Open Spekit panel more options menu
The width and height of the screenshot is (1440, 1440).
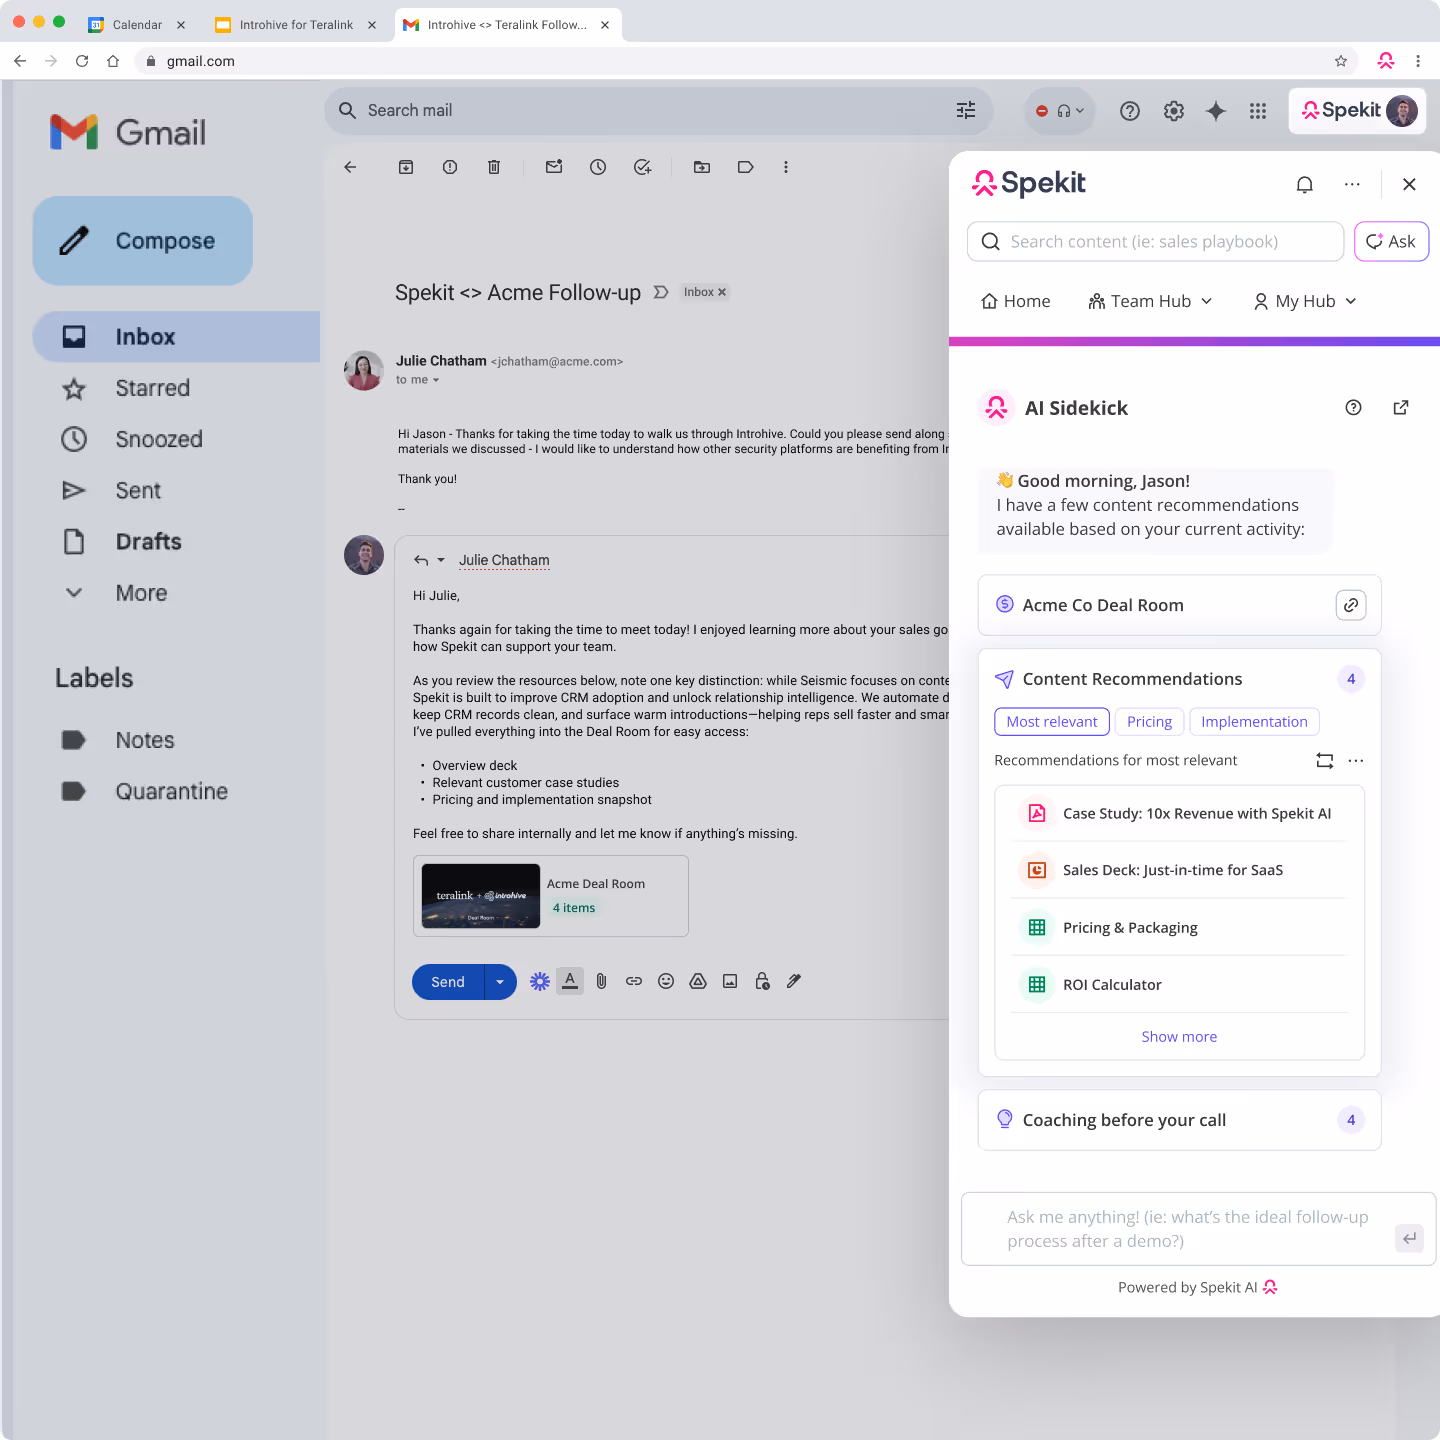coord(1352,184)
